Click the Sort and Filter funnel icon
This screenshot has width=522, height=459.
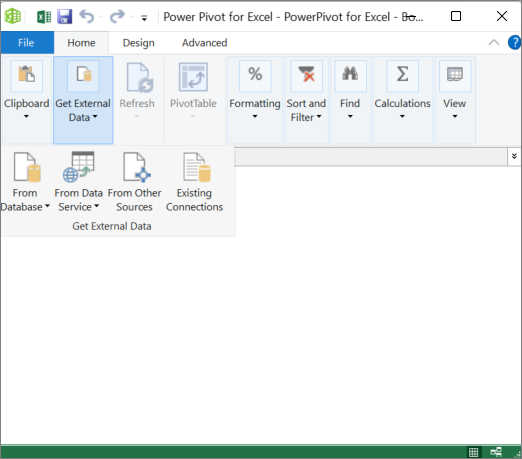pyautogui.click(x=307, y=76)
